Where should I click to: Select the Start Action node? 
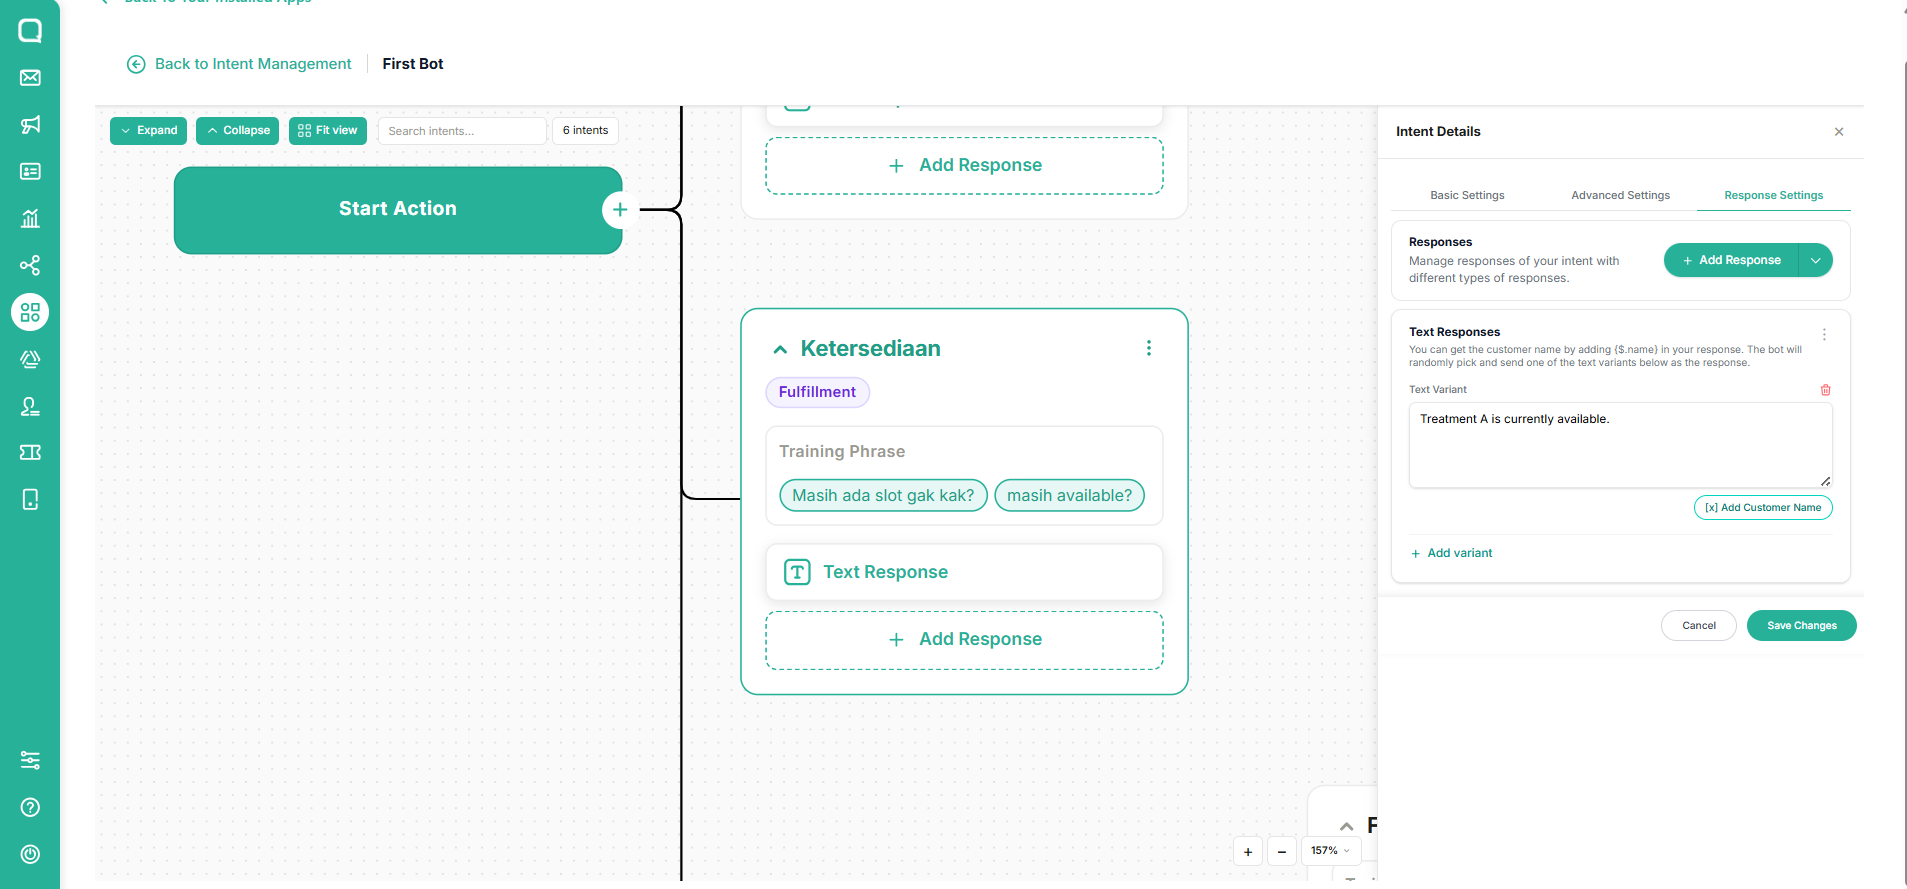(398, 210)
